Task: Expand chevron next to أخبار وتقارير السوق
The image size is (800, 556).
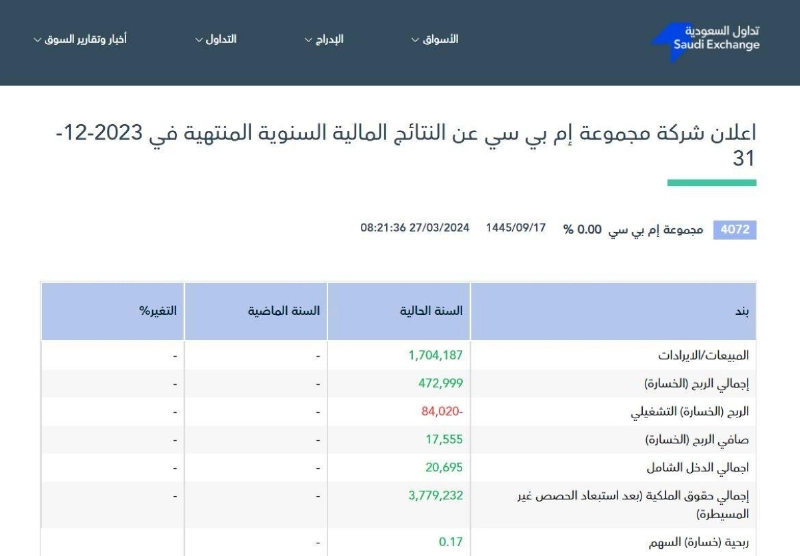Action: 37,40
